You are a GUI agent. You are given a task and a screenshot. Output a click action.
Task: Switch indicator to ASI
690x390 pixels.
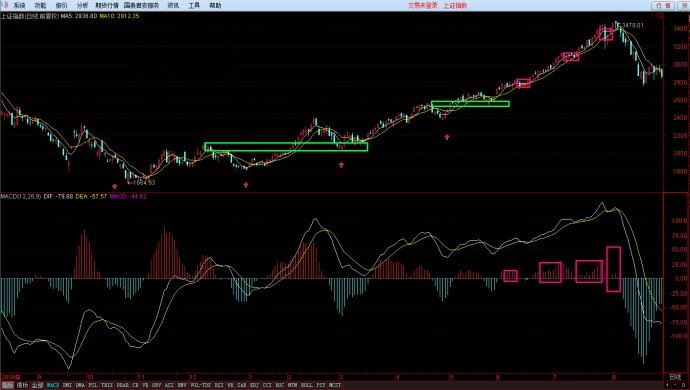(x=169, y=385)
